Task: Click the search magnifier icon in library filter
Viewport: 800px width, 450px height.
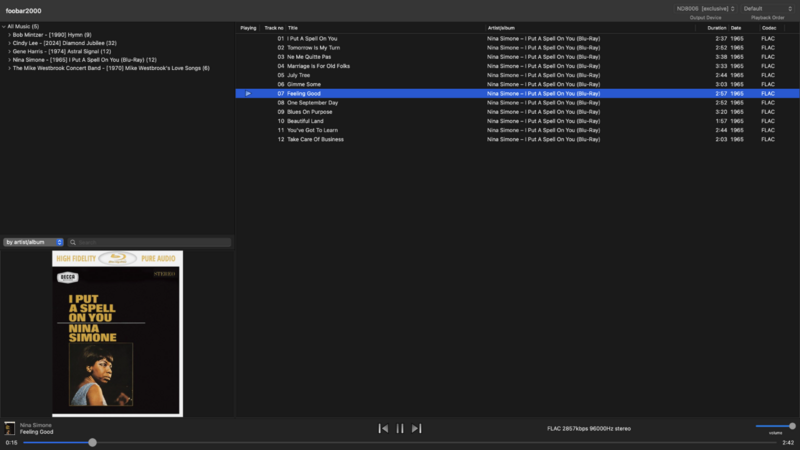Action: tap(73, 242)
